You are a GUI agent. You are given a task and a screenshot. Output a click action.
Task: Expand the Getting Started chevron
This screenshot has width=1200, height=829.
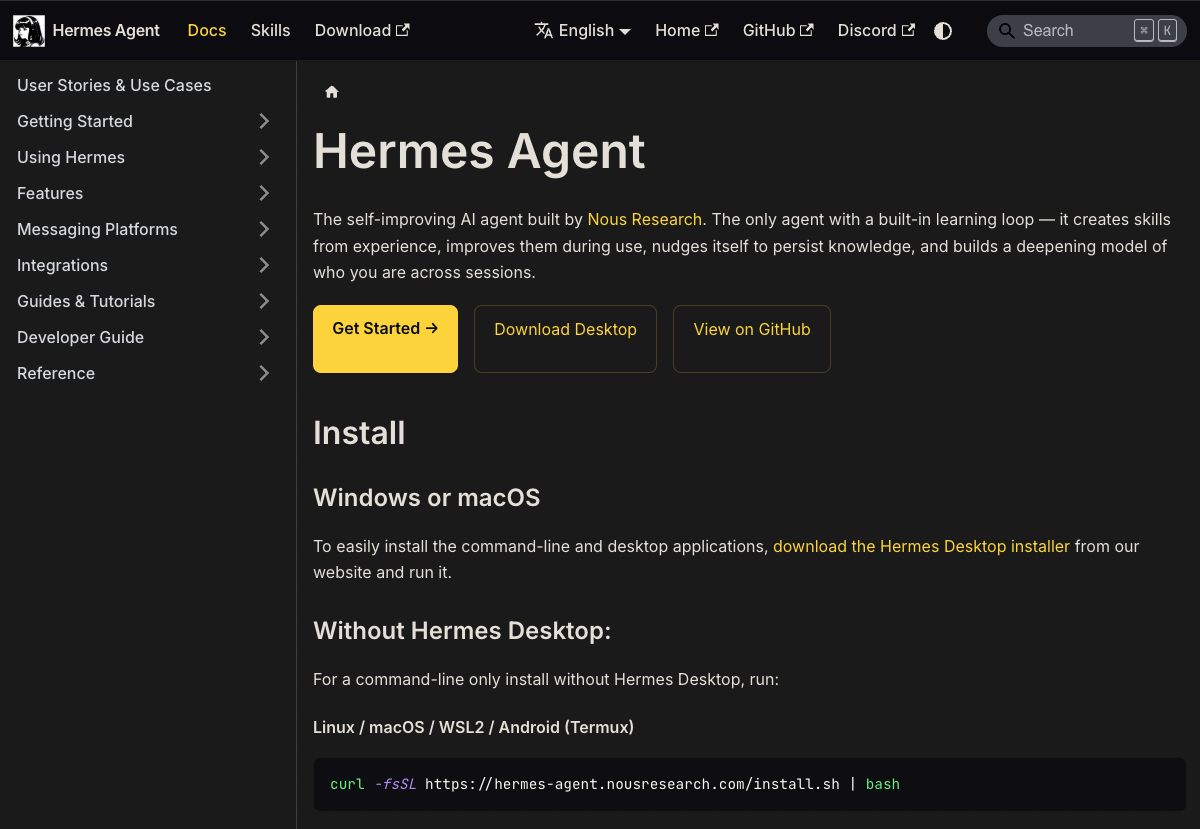(264, 121)
